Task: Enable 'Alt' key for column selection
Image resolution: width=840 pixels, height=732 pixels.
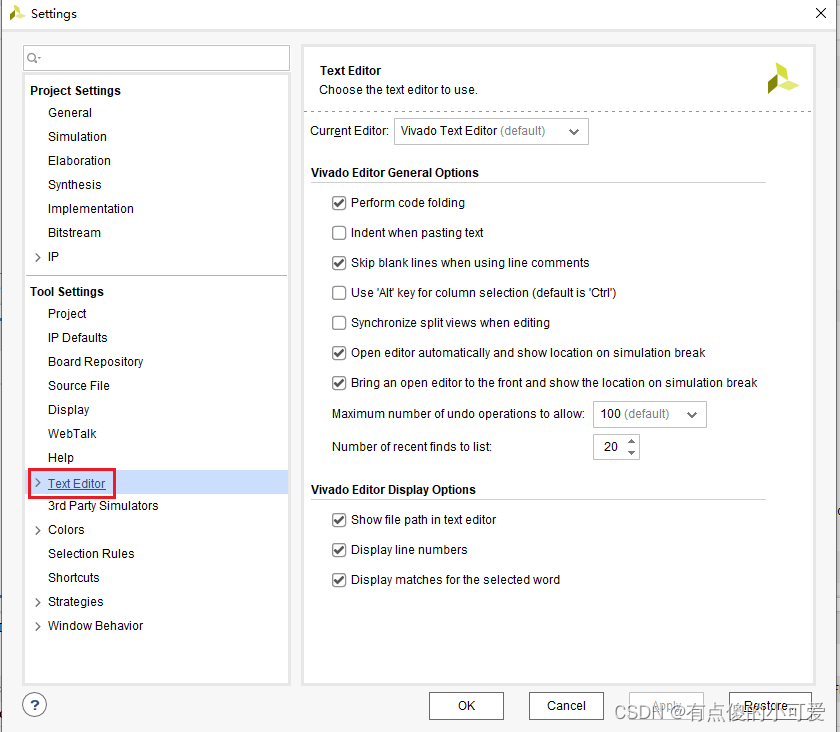Action: [x=339, y=293]
